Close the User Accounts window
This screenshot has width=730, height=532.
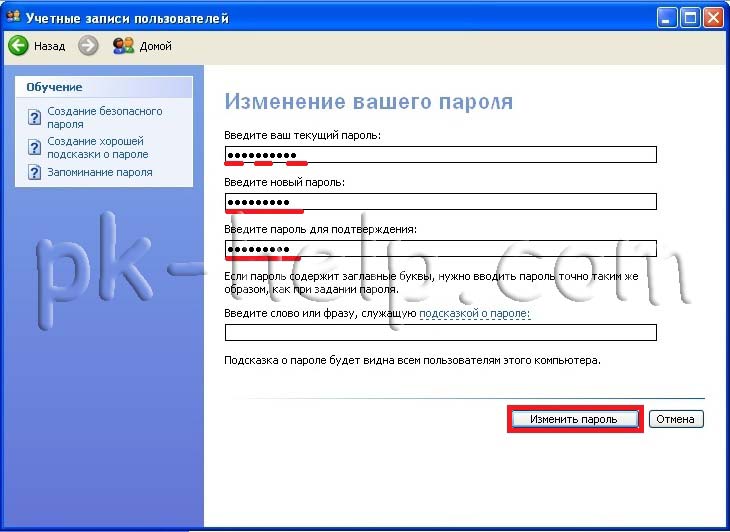pyautogui.click(x=713, y=18)
